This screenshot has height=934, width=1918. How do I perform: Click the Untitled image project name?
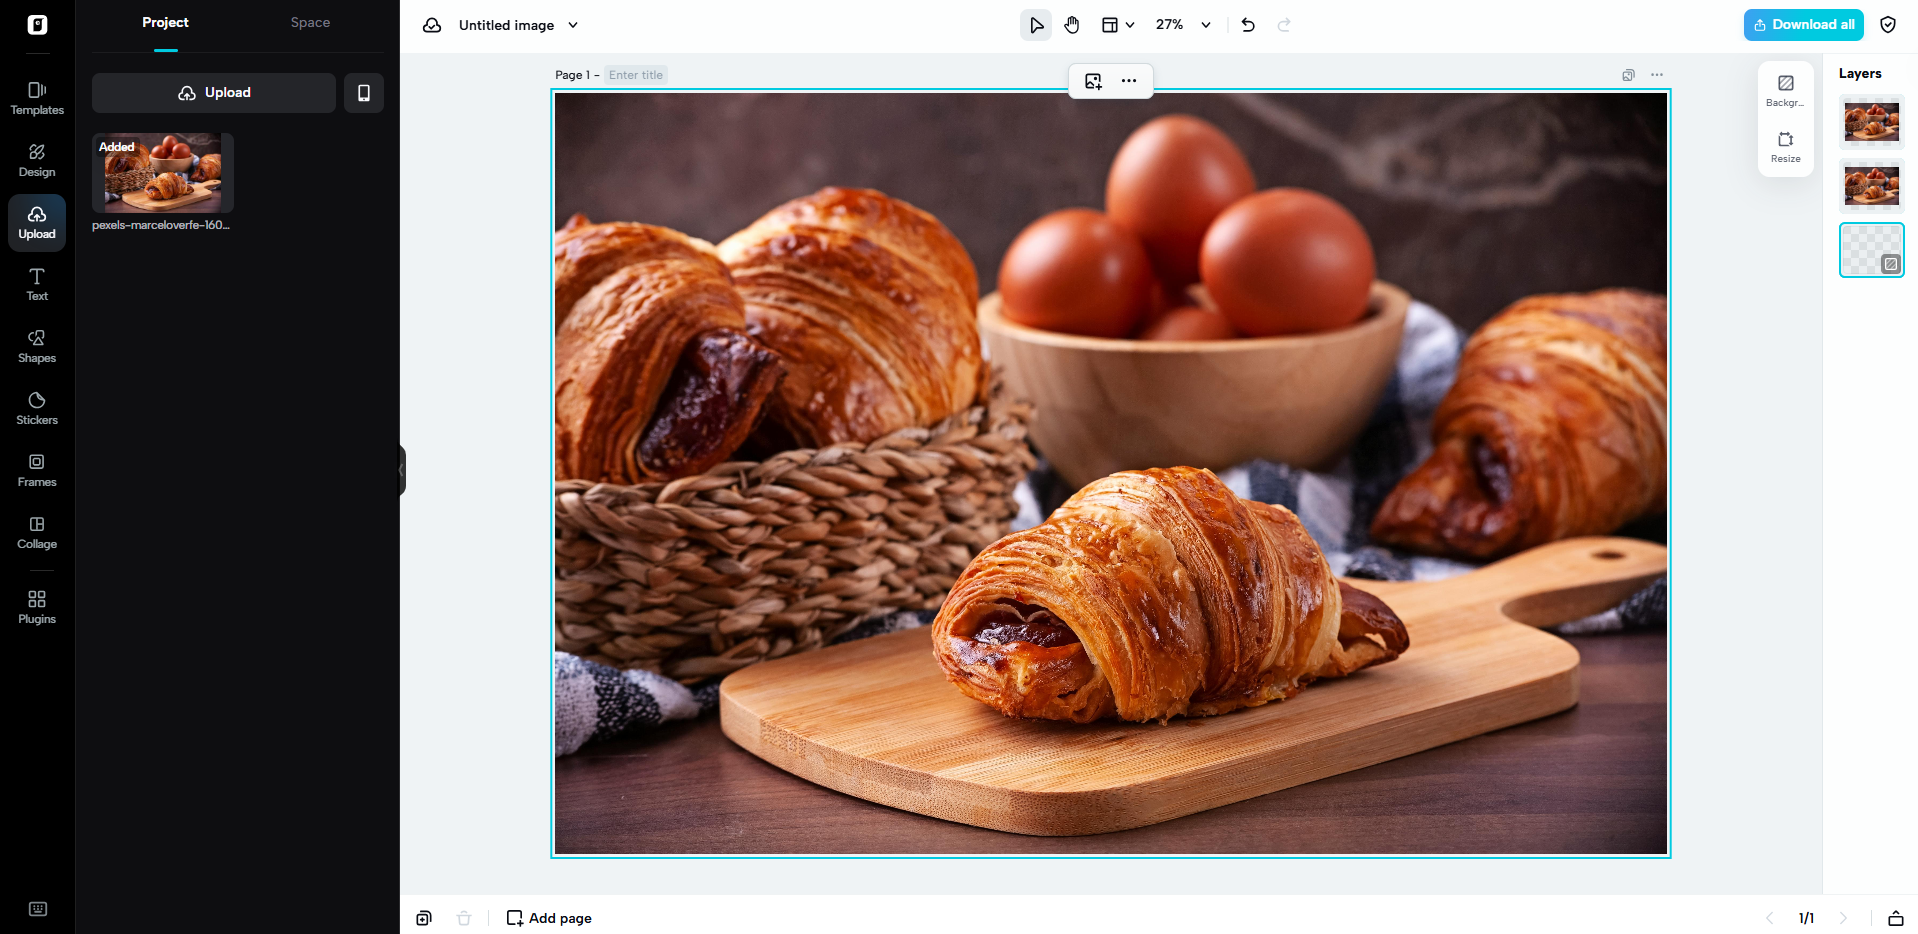[x=506, y=25]
